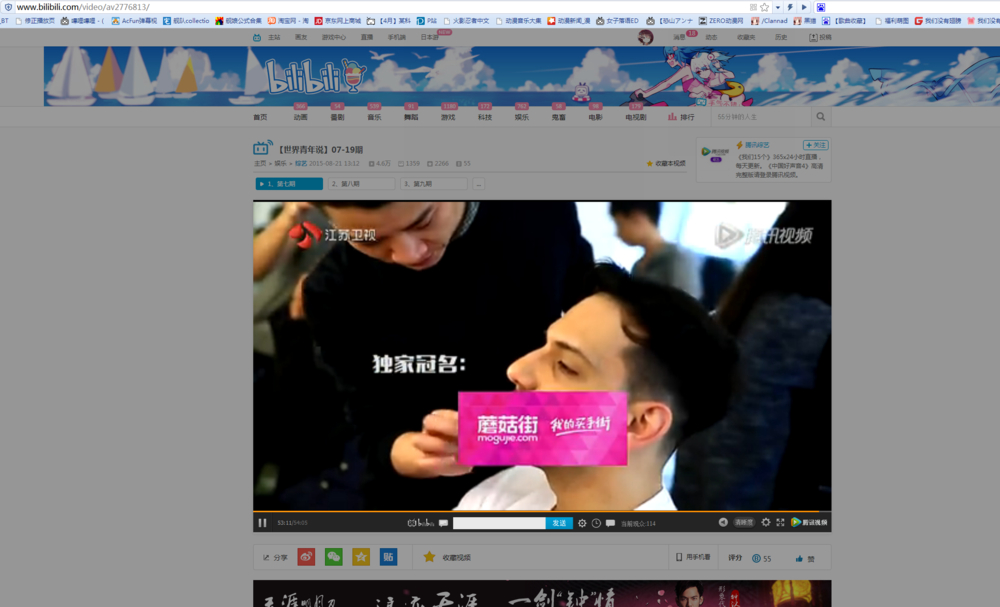This screenshot has width=1000, height=607.
Task: Open the 游戏 category
Action: tap(448, 117)
